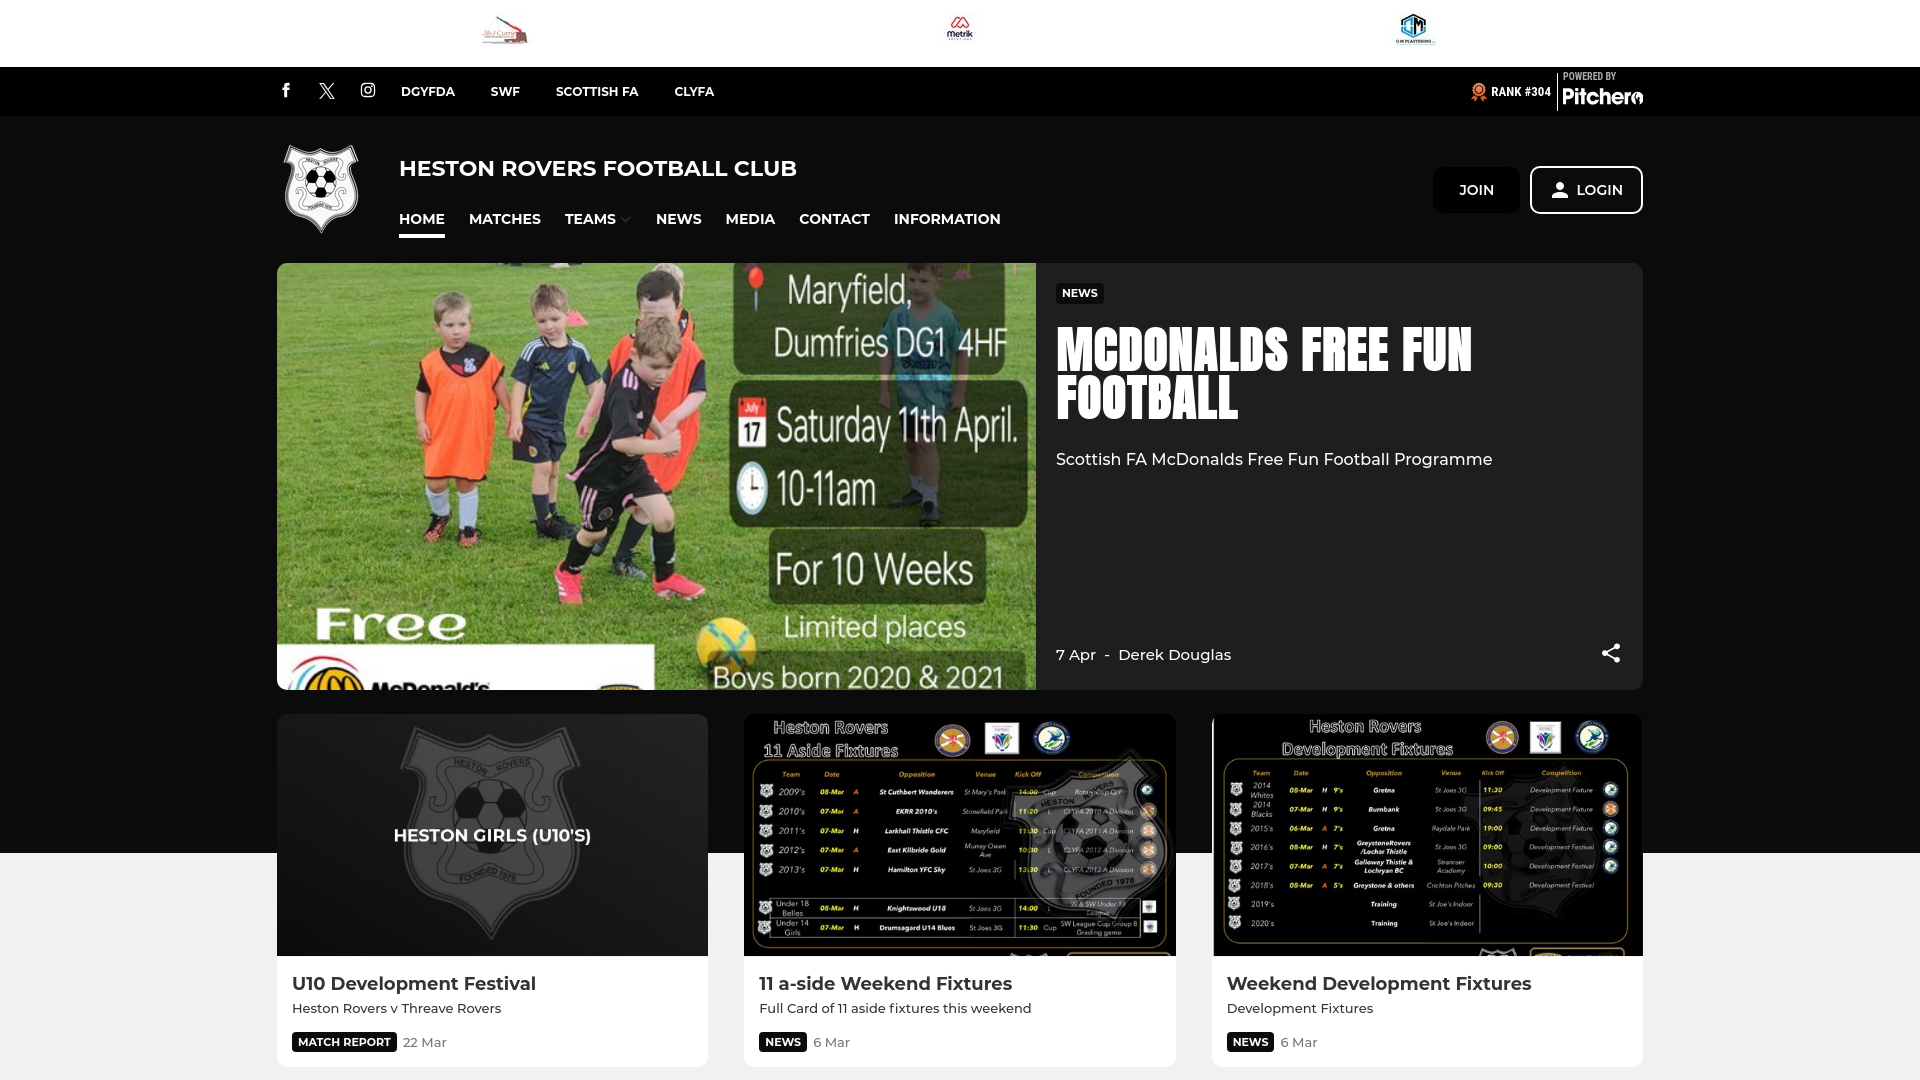Viewport: 1920px width, 1080px height.
Task: Open the Media menu item
Action: point(750,219)
